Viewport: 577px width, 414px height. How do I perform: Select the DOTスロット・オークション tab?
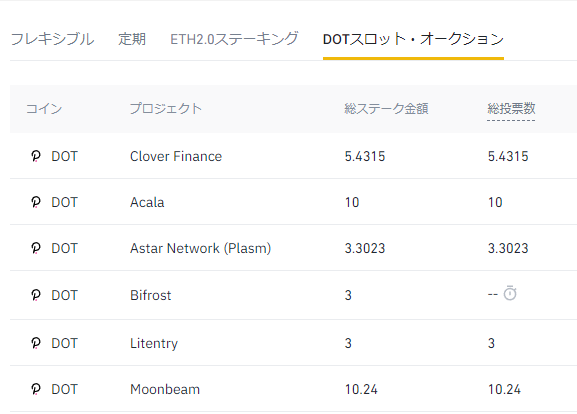[413, 39]
